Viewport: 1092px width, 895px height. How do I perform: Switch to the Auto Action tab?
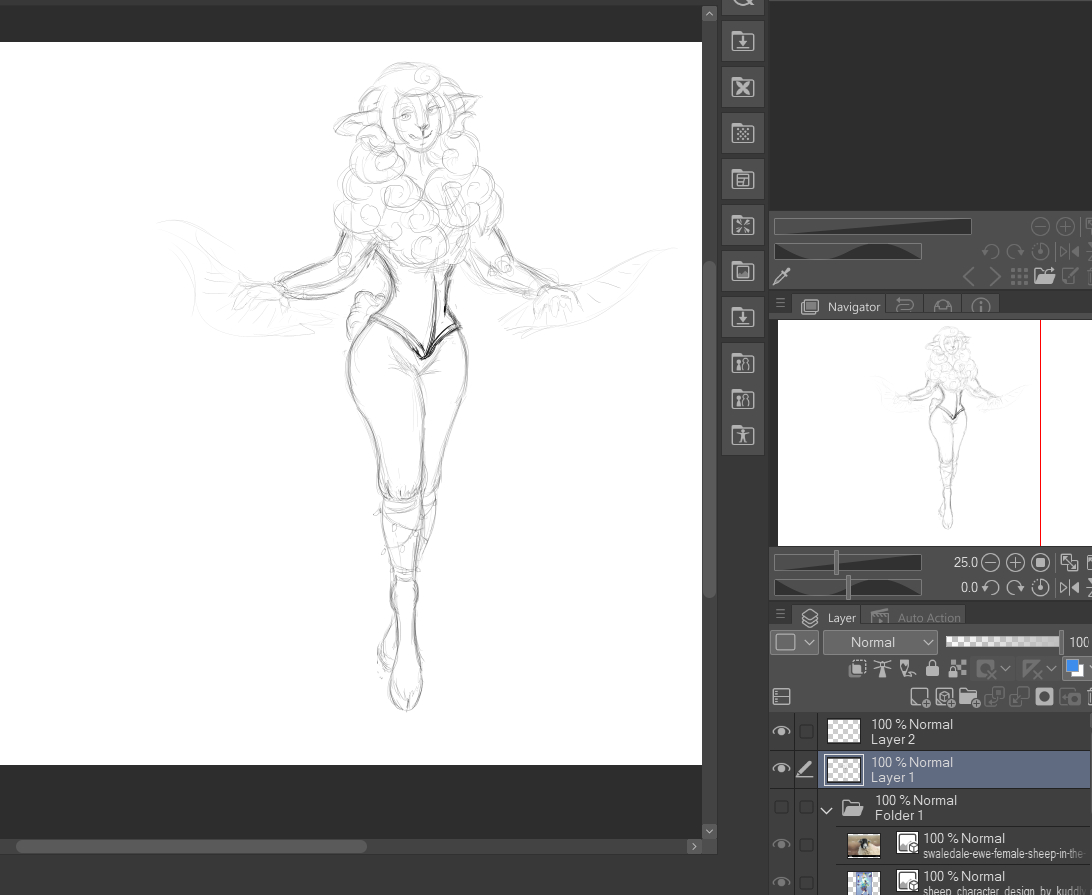(916, 617)
